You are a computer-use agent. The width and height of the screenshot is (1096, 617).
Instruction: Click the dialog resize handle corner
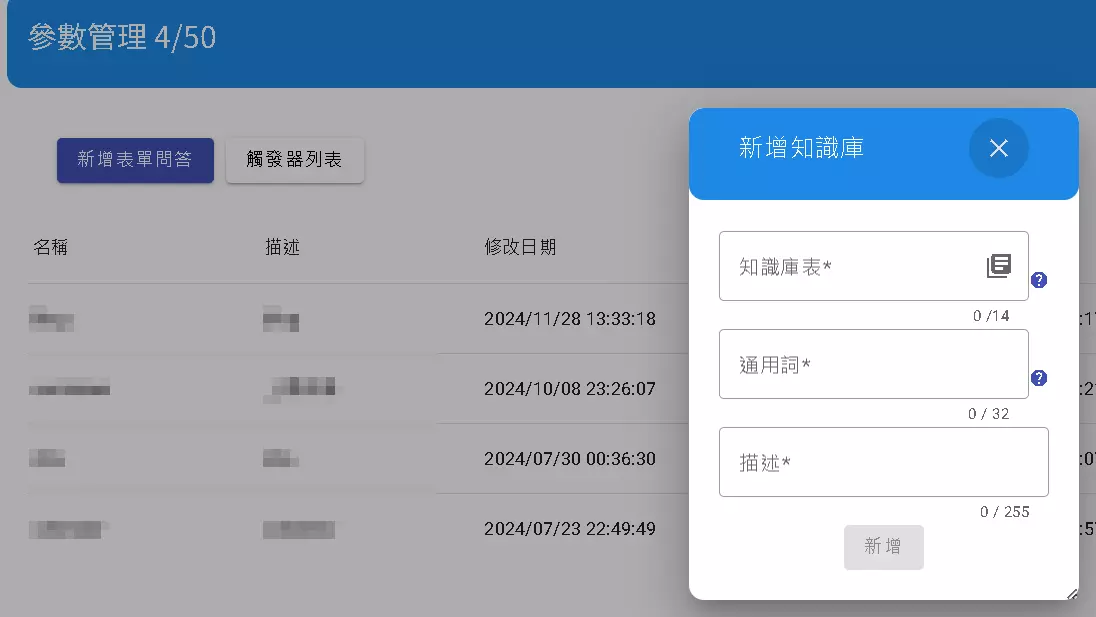coord(1072,593)
